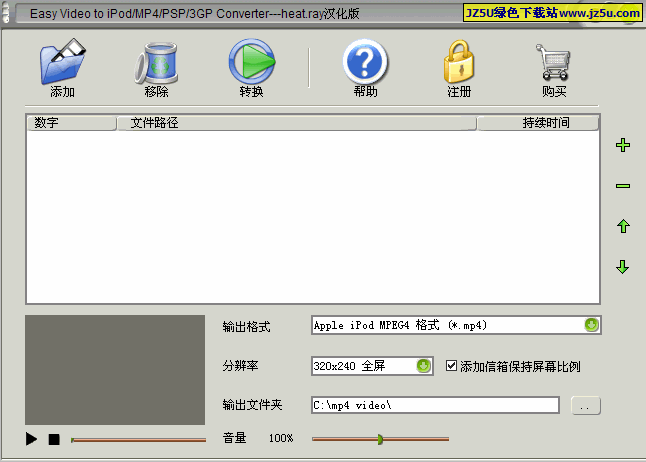Move item up with green up arrow

[623, 226]
